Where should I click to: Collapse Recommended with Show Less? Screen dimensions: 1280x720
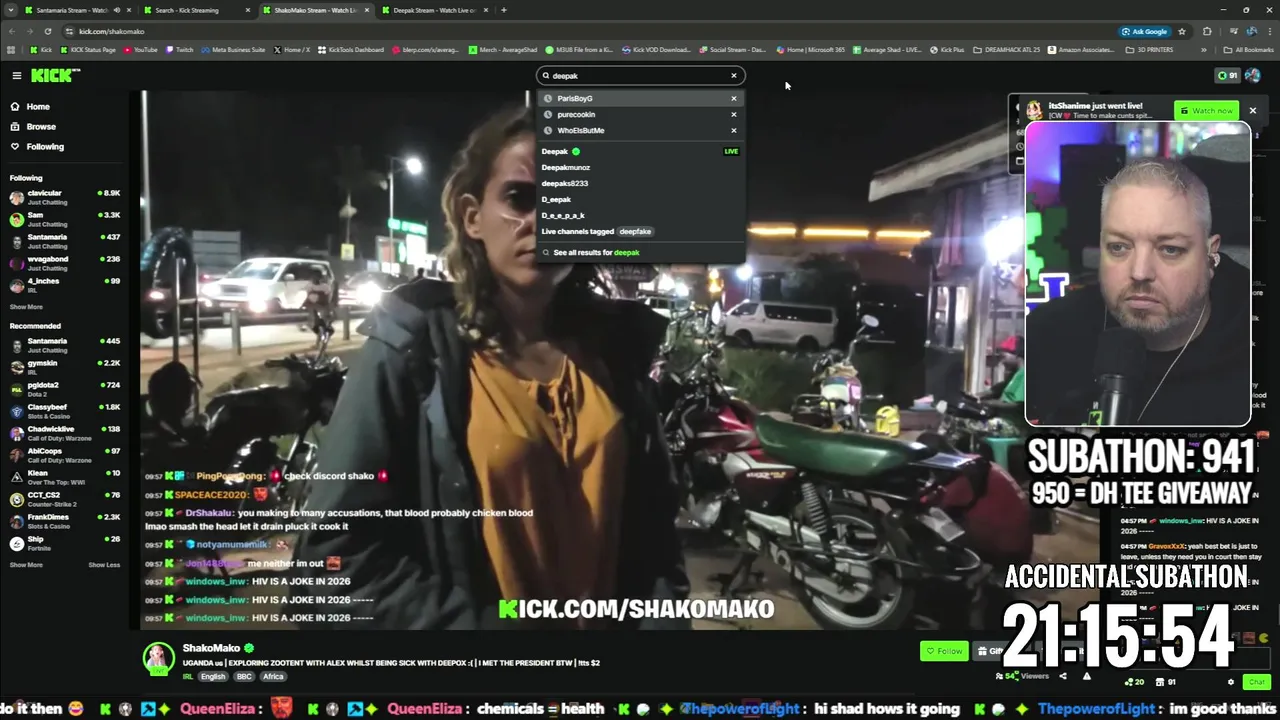coord(104,565)
